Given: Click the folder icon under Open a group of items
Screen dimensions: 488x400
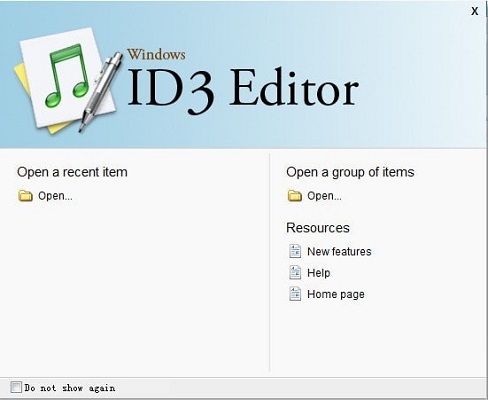Looking at the screenshot, I should [x=295, y=196].
